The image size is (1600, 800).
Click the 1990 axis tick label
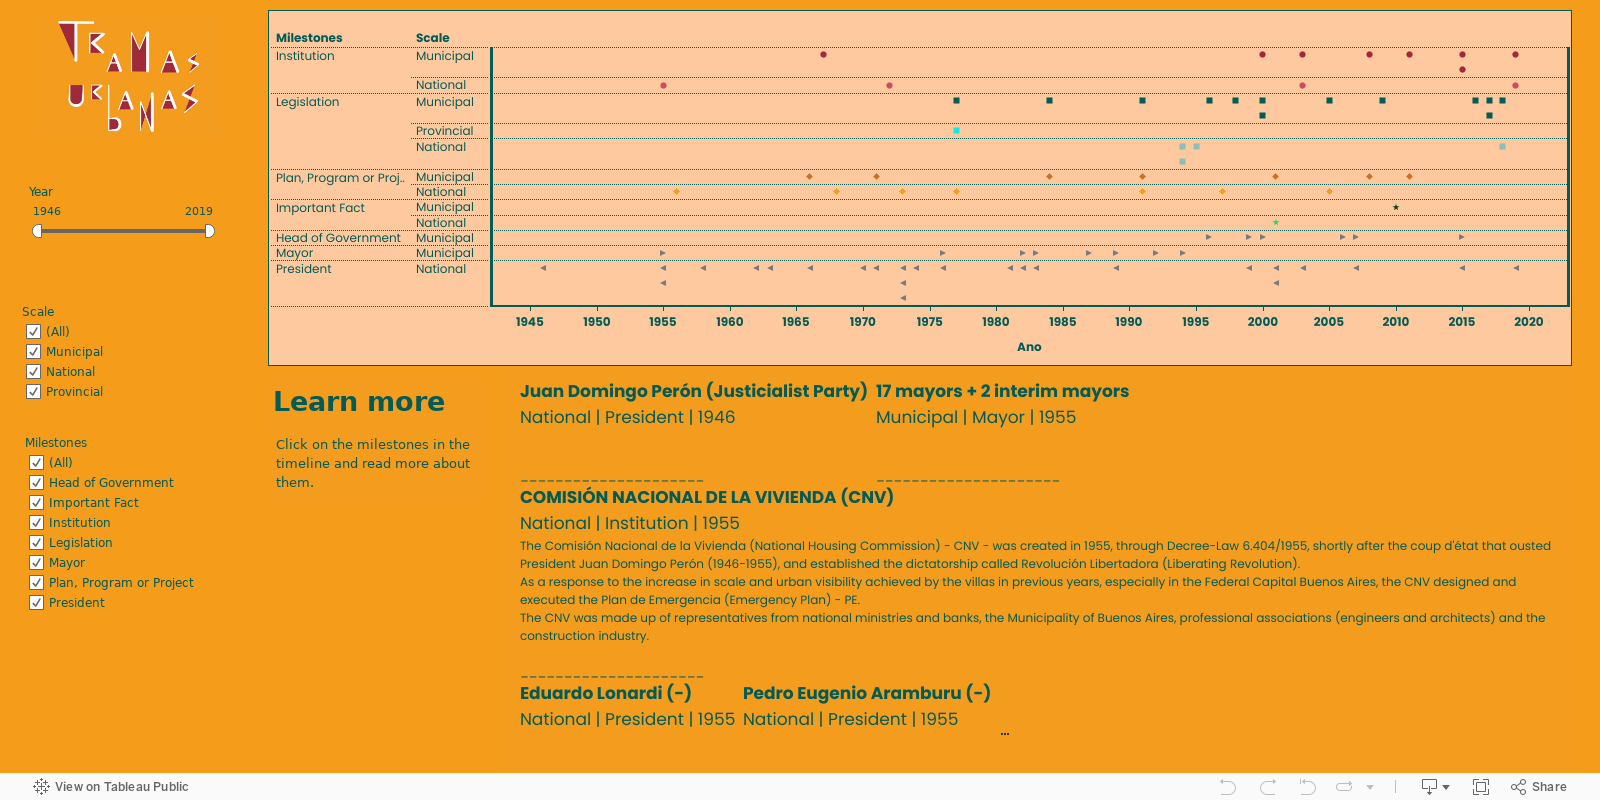[x=1129, y=322]
